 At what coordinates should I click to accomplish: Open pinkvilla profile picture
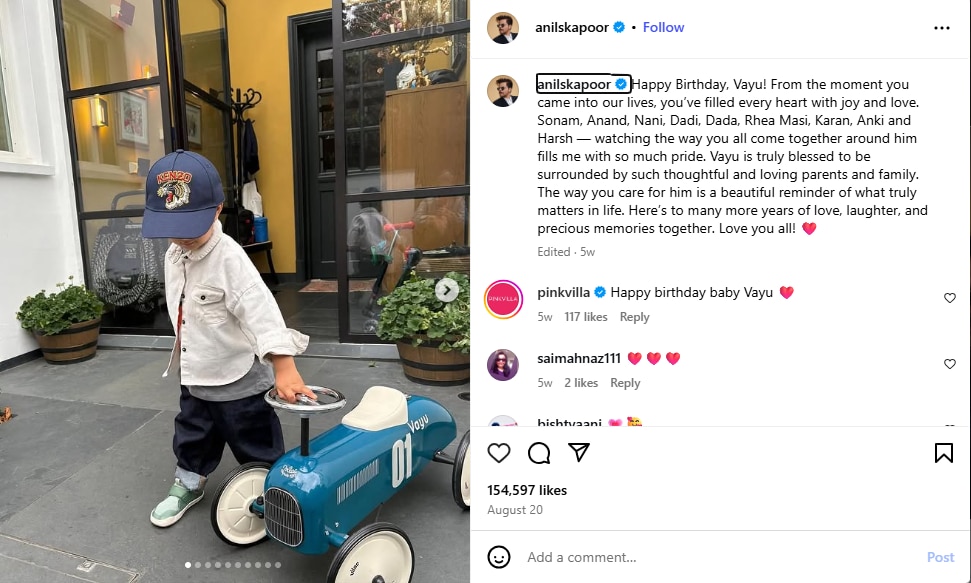point(503,299)
